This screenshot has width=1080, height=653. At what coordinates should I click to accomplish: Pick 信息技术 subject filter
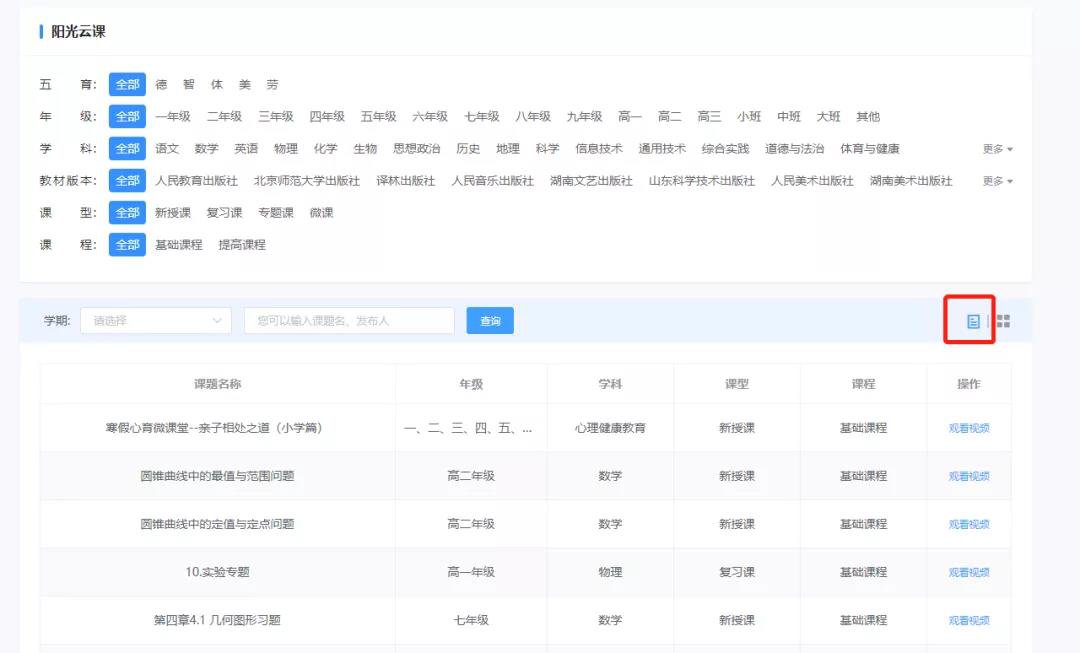coord(598,149)
